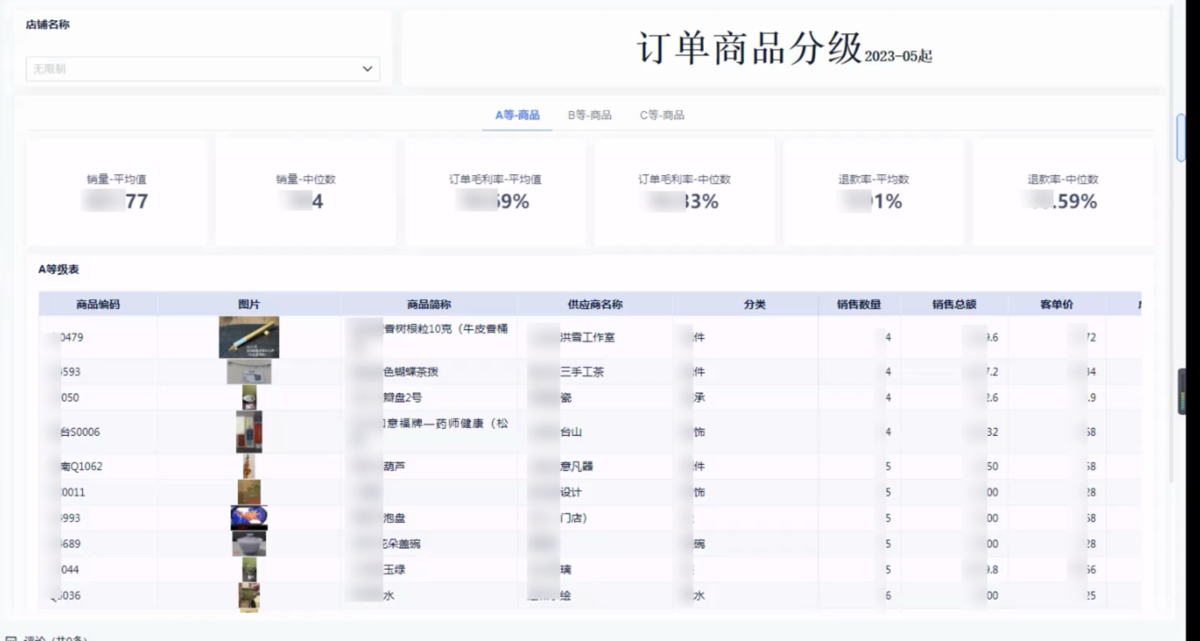Click the page vertical scrollbar thumb
This screenshot has height=641, width=1200.
tap(1182, 138)
